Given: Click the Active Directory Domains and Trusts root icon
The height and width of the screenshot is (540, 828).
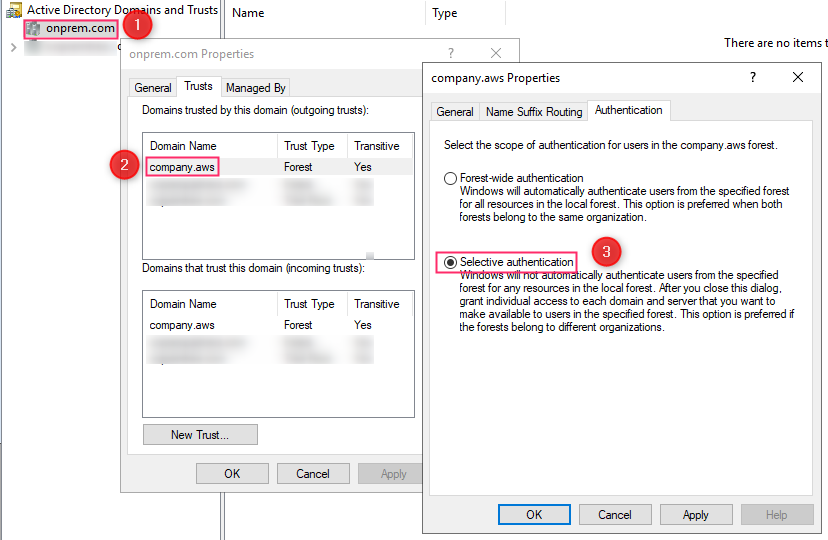Looking at the screenshot, I should tap(14, 10).
